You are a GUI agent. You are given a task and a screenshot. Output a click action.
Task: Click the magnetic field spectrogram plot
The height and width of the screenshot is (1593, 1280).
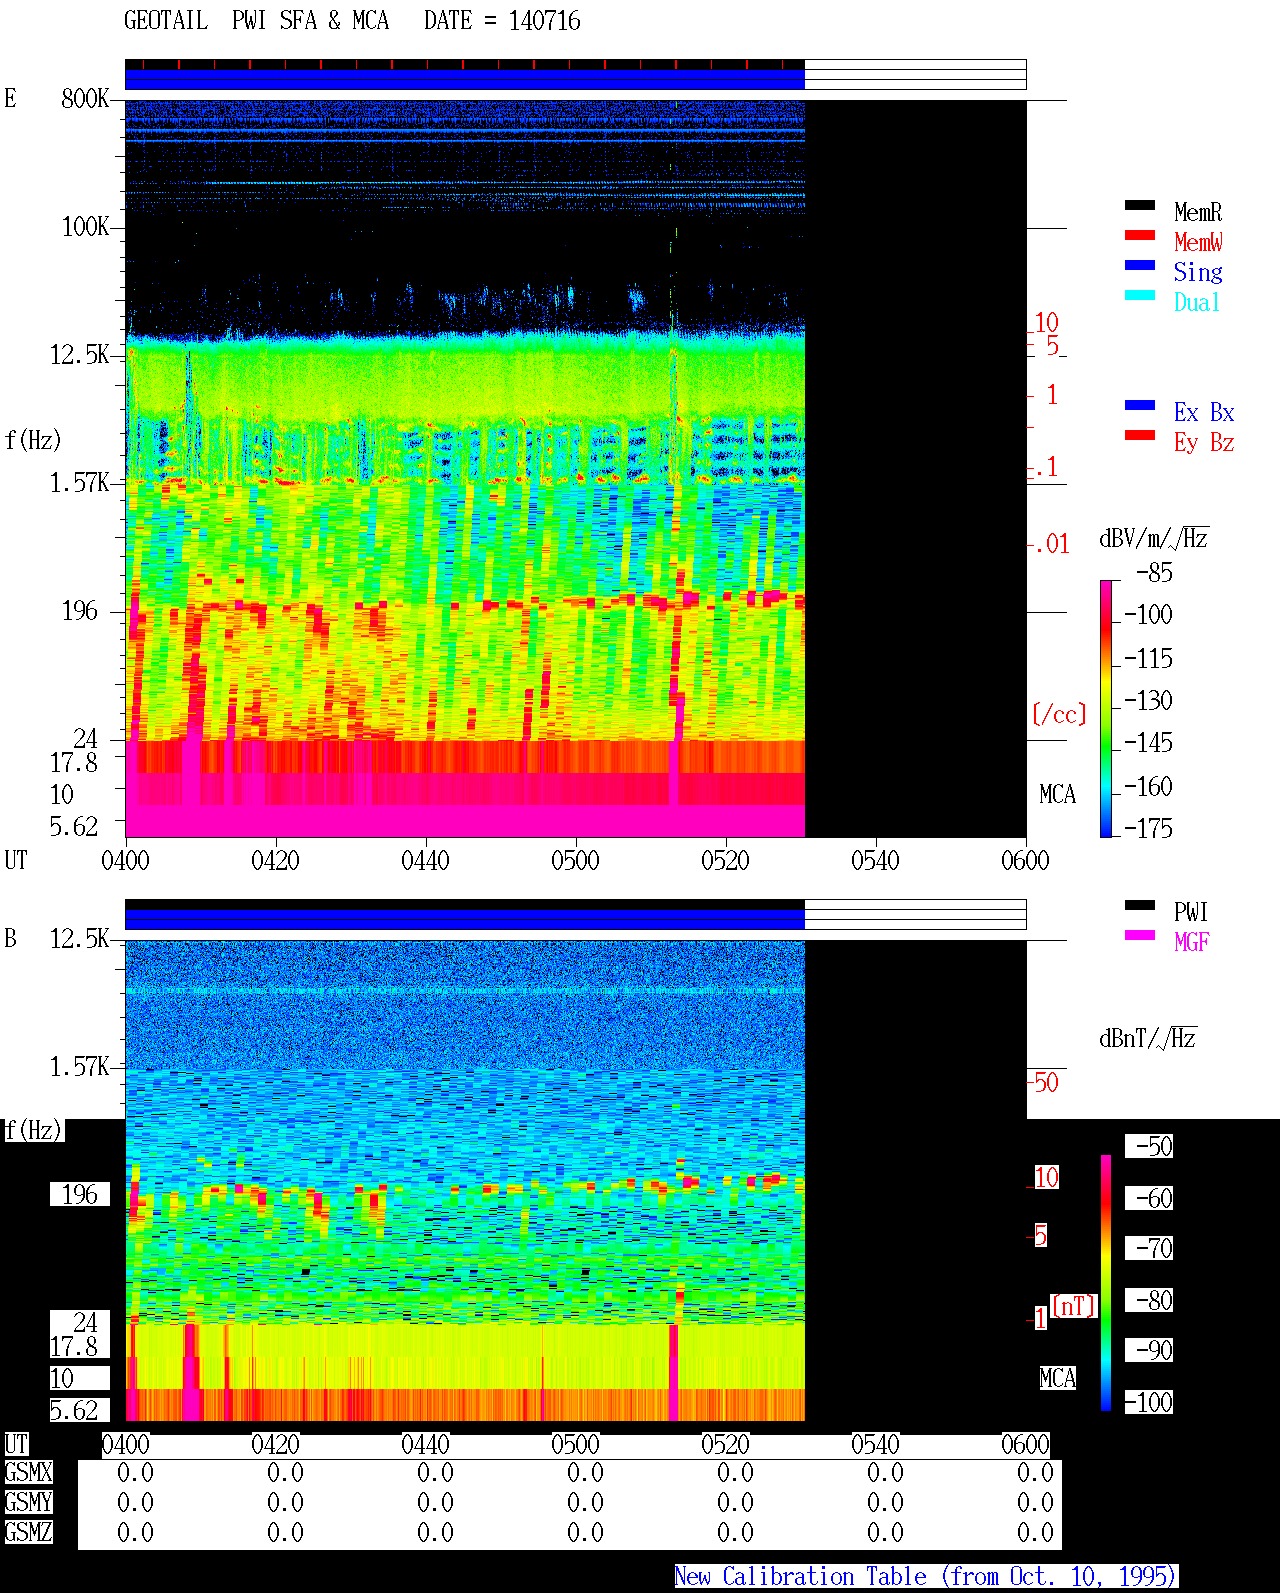click(576, 1181)
